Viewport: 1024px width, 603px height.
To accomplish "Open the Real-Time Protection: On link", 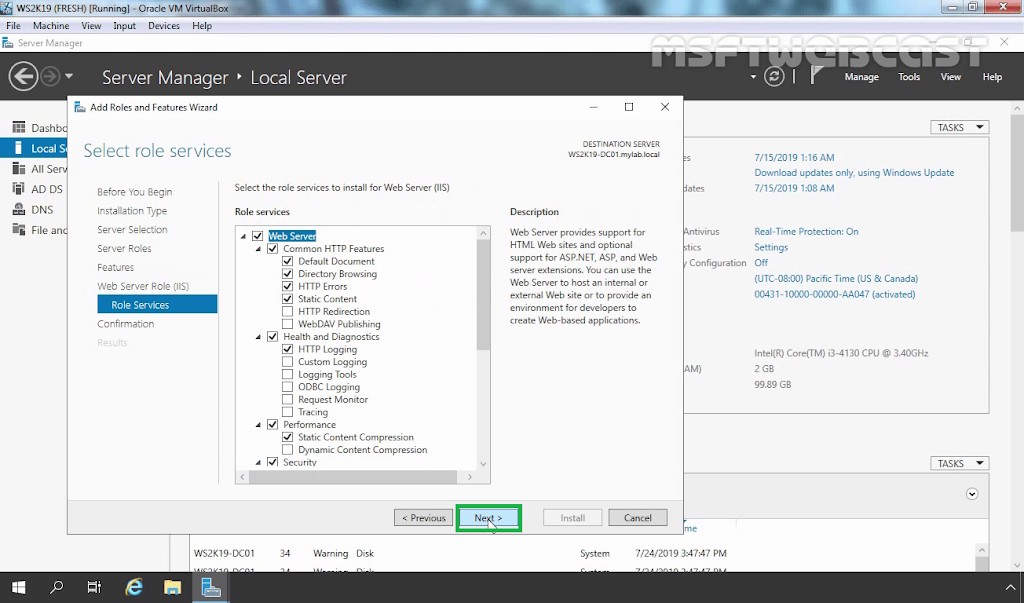I will [x=807, y=231].
